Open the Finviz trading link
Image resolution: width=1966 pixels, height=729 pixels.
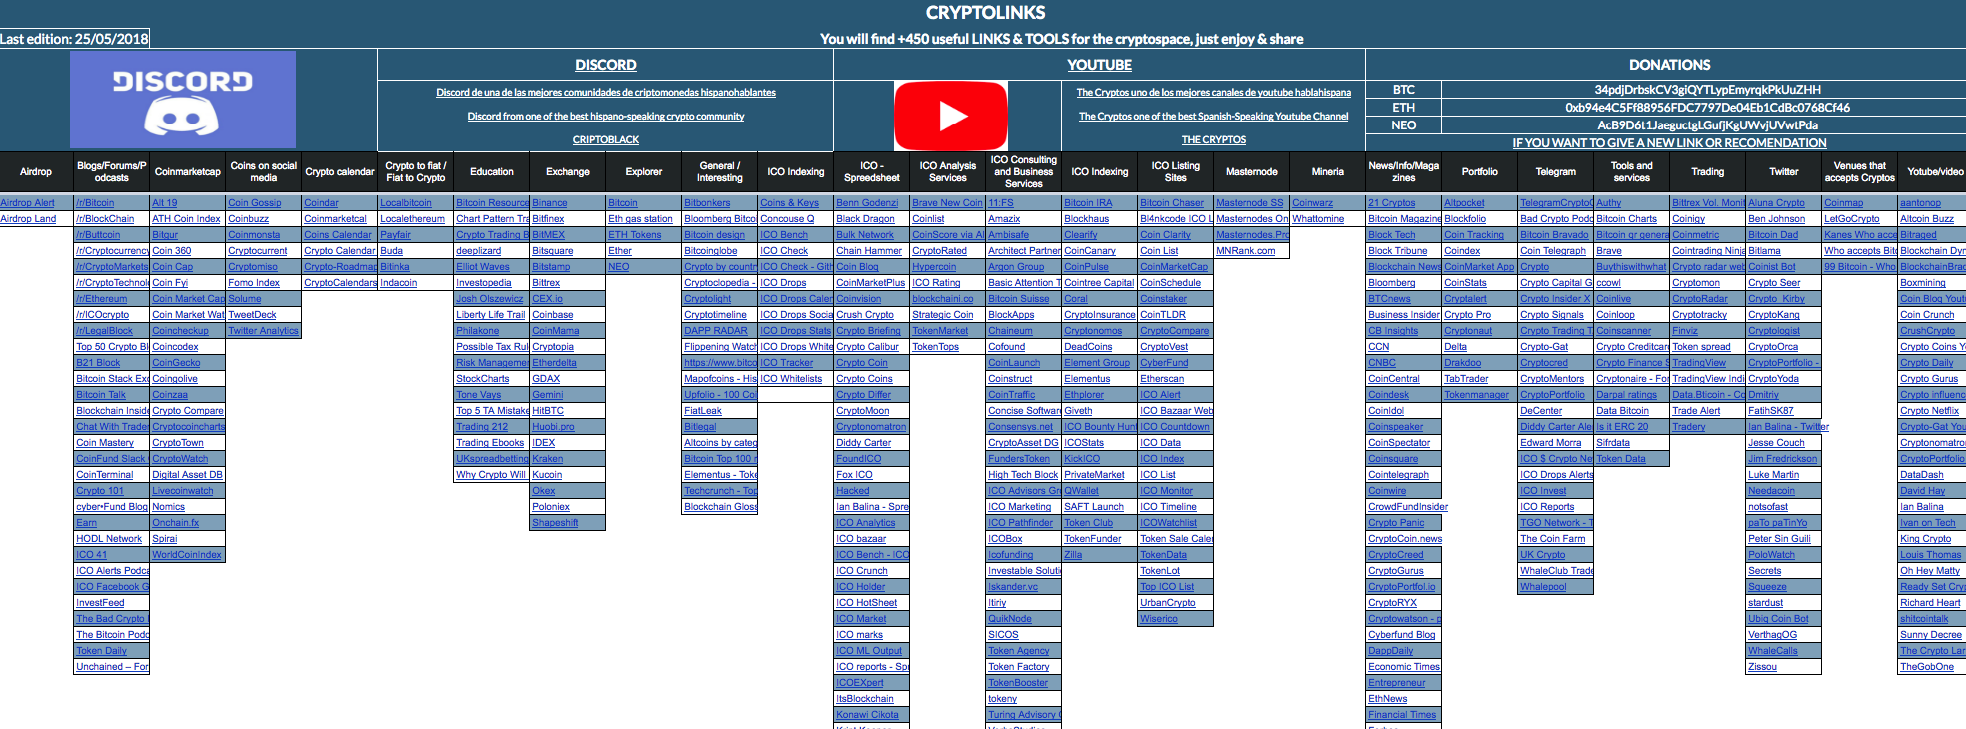(1685, 331)
